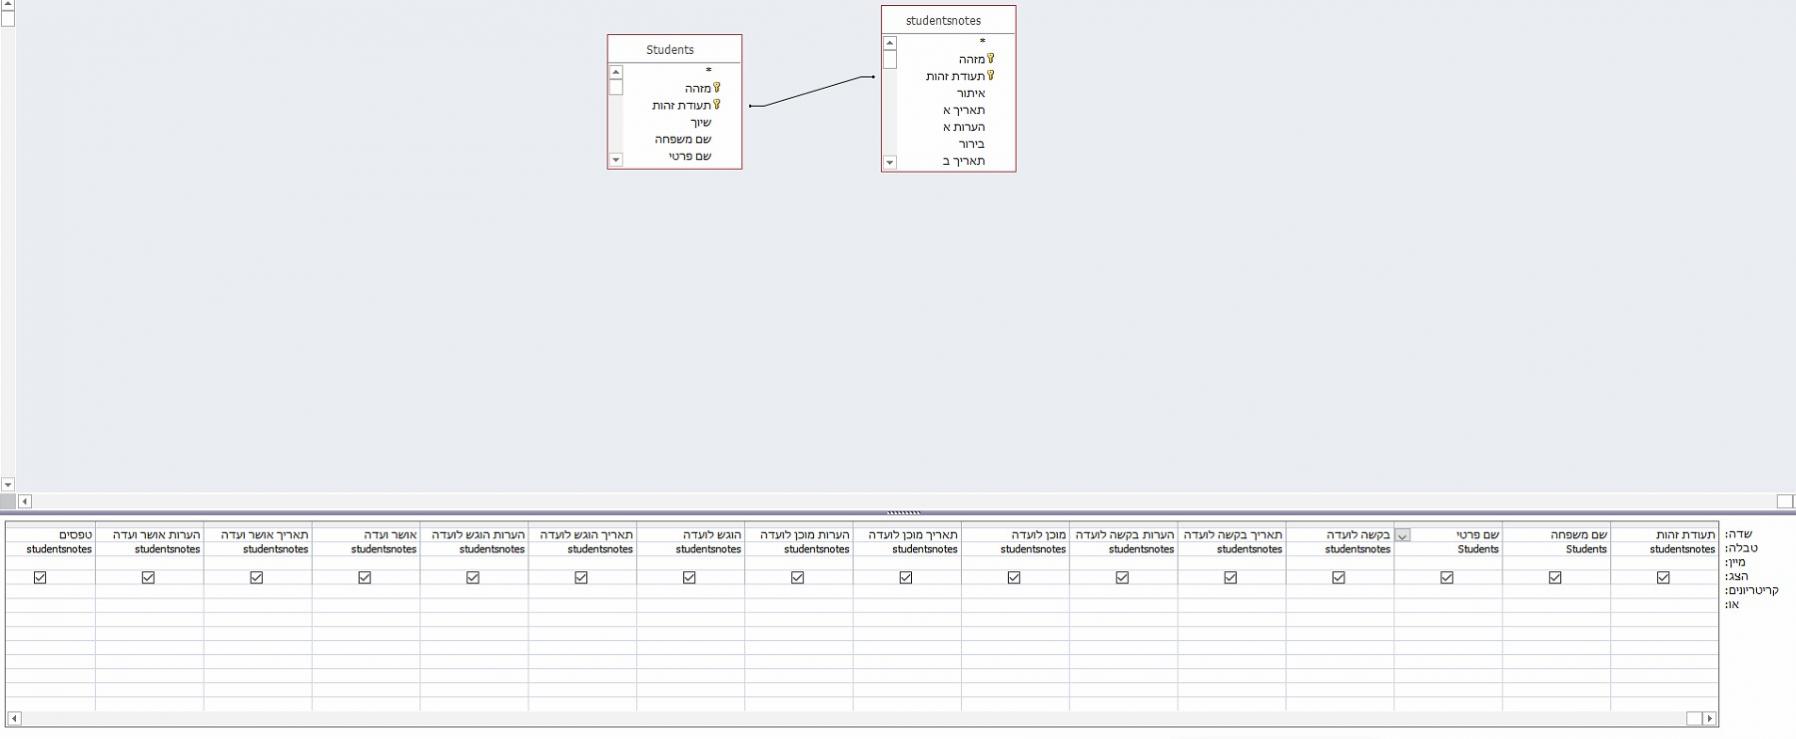Click the מוכן לועדה field cell in the grid
The image size is (1796, 739).
[1015, 535]
